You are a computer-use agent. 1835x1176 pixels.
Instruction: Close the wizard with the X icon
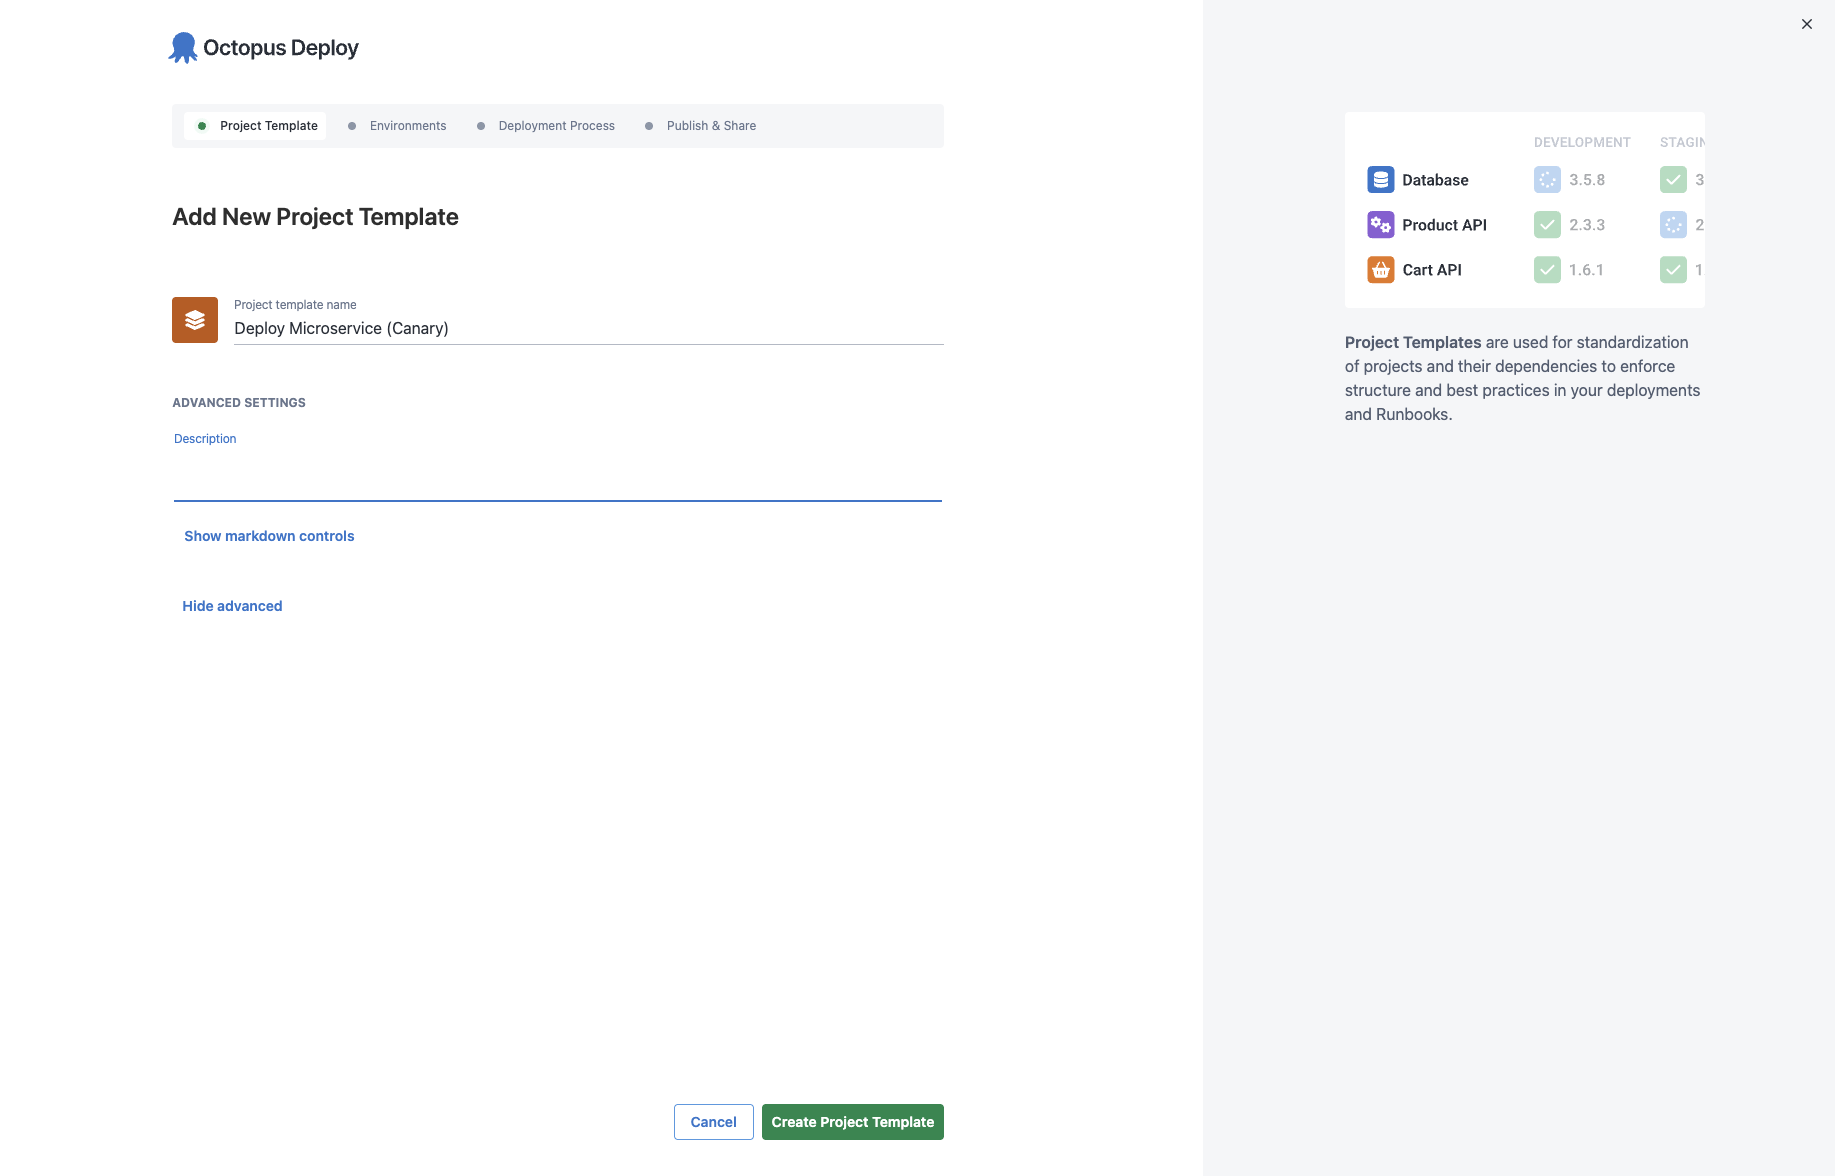(x=1806, y=24)
